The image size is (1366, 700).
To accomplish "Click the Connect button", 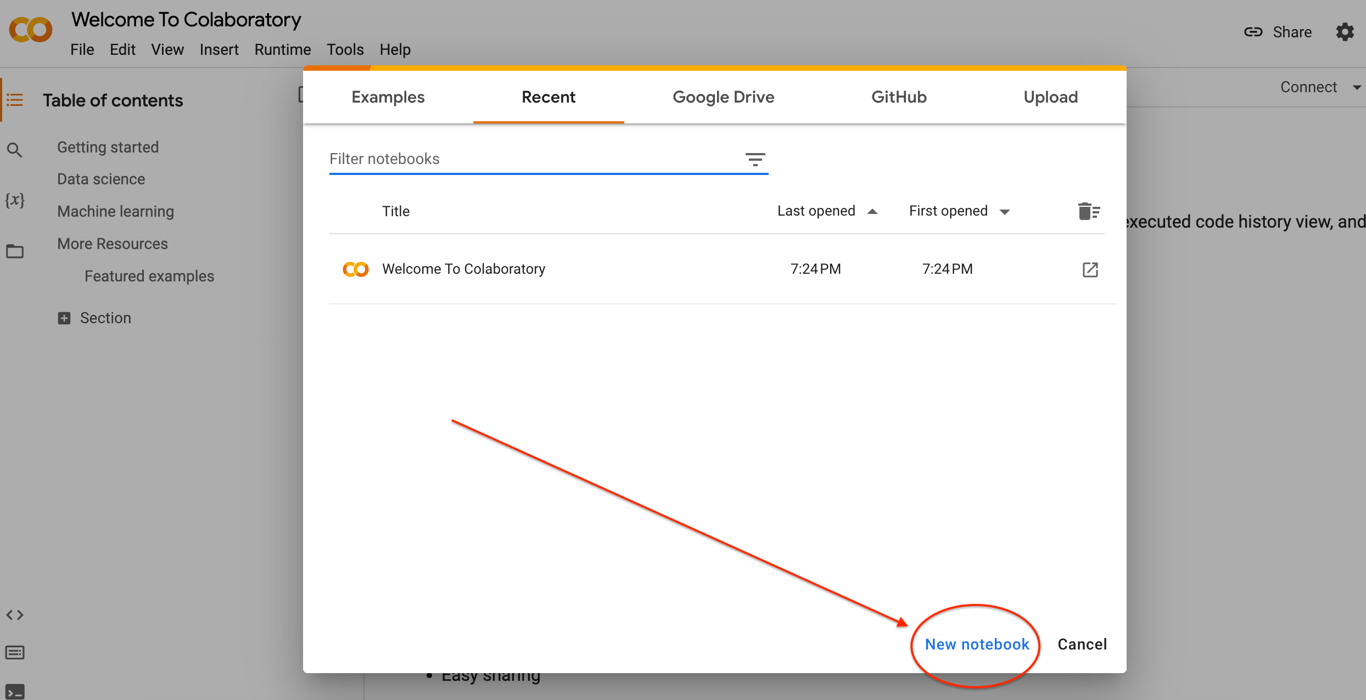I will (x=1308, y=87).
